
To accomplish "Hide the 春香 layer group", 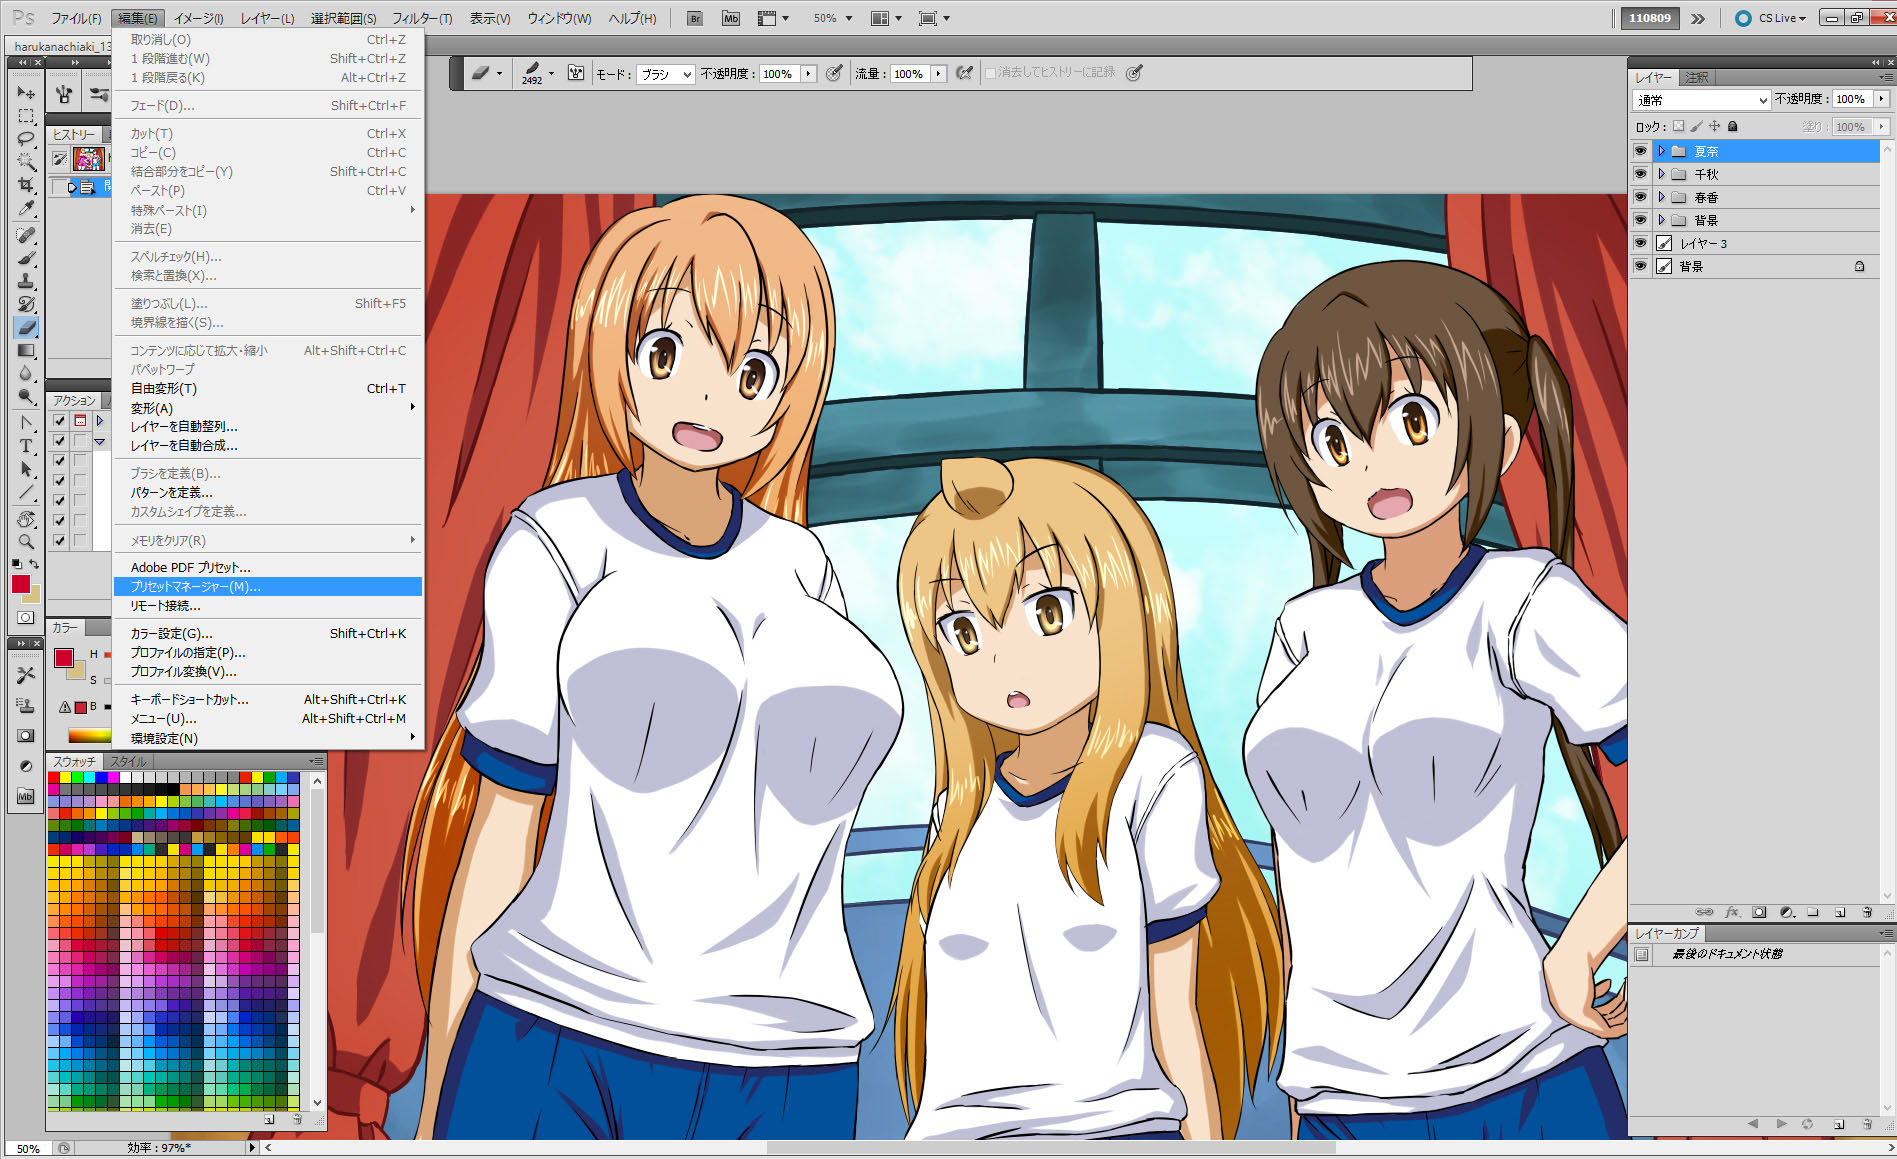I will coord(1640,197).
